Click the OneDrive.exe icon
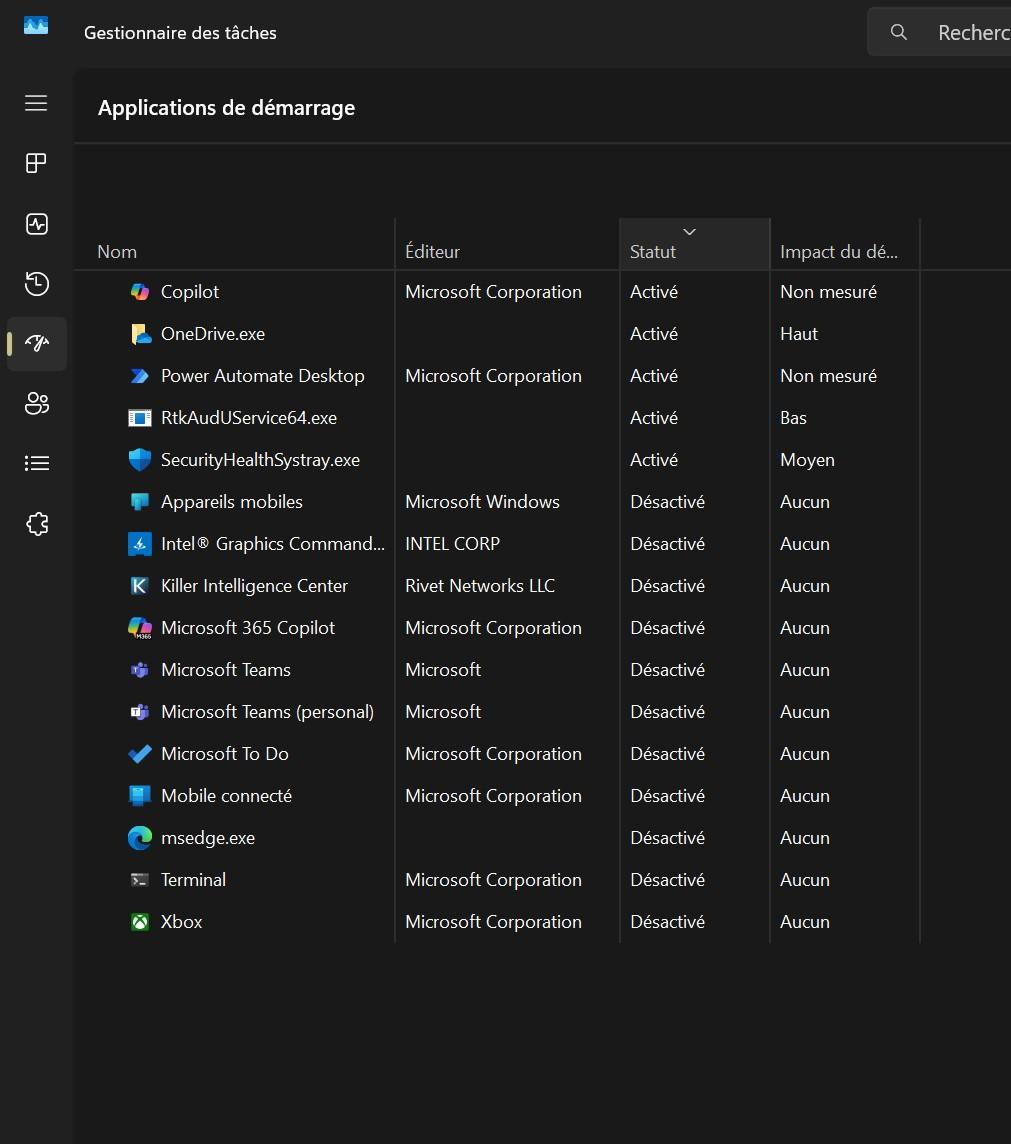1011x1144 pixels. tap(139, 334)
